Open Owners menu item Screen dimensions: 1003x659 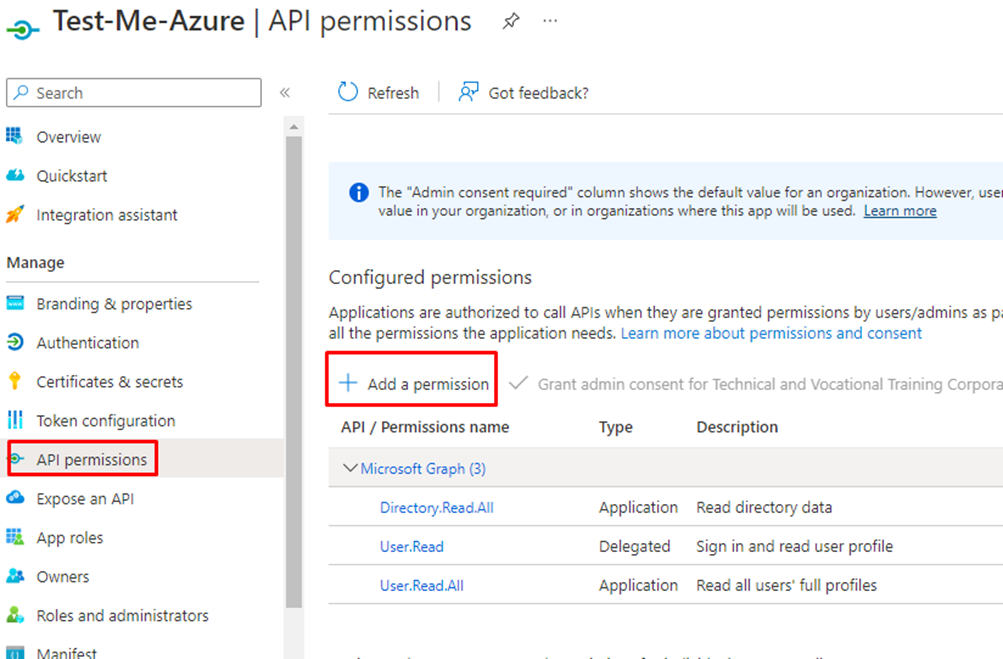(x=63, y=577)
